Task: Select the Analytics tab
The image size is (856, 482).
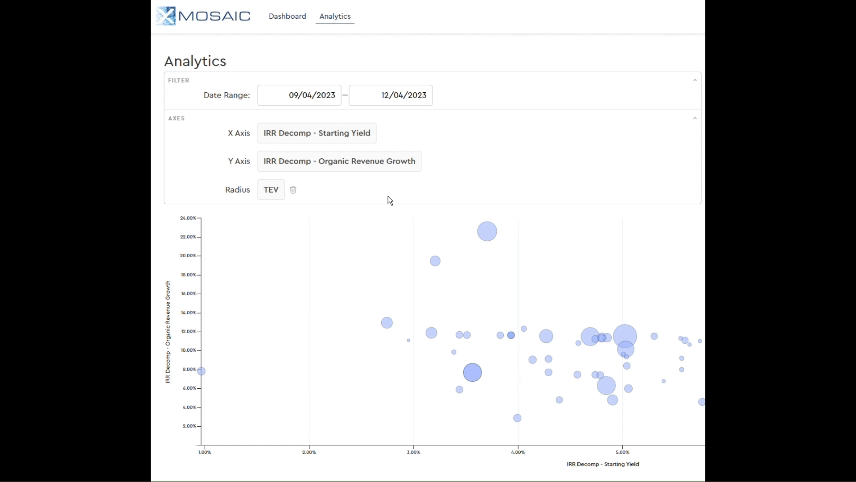Action: coord(335,16)
